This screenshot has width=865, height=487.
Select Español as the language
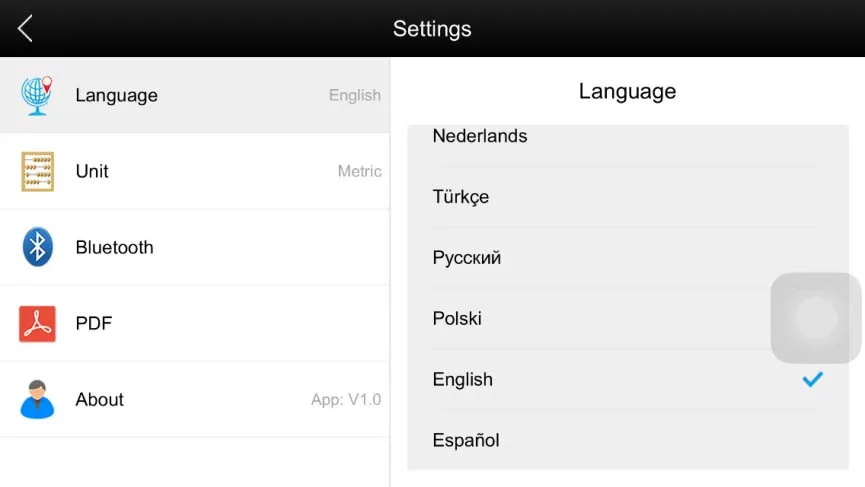pos(466,440)
